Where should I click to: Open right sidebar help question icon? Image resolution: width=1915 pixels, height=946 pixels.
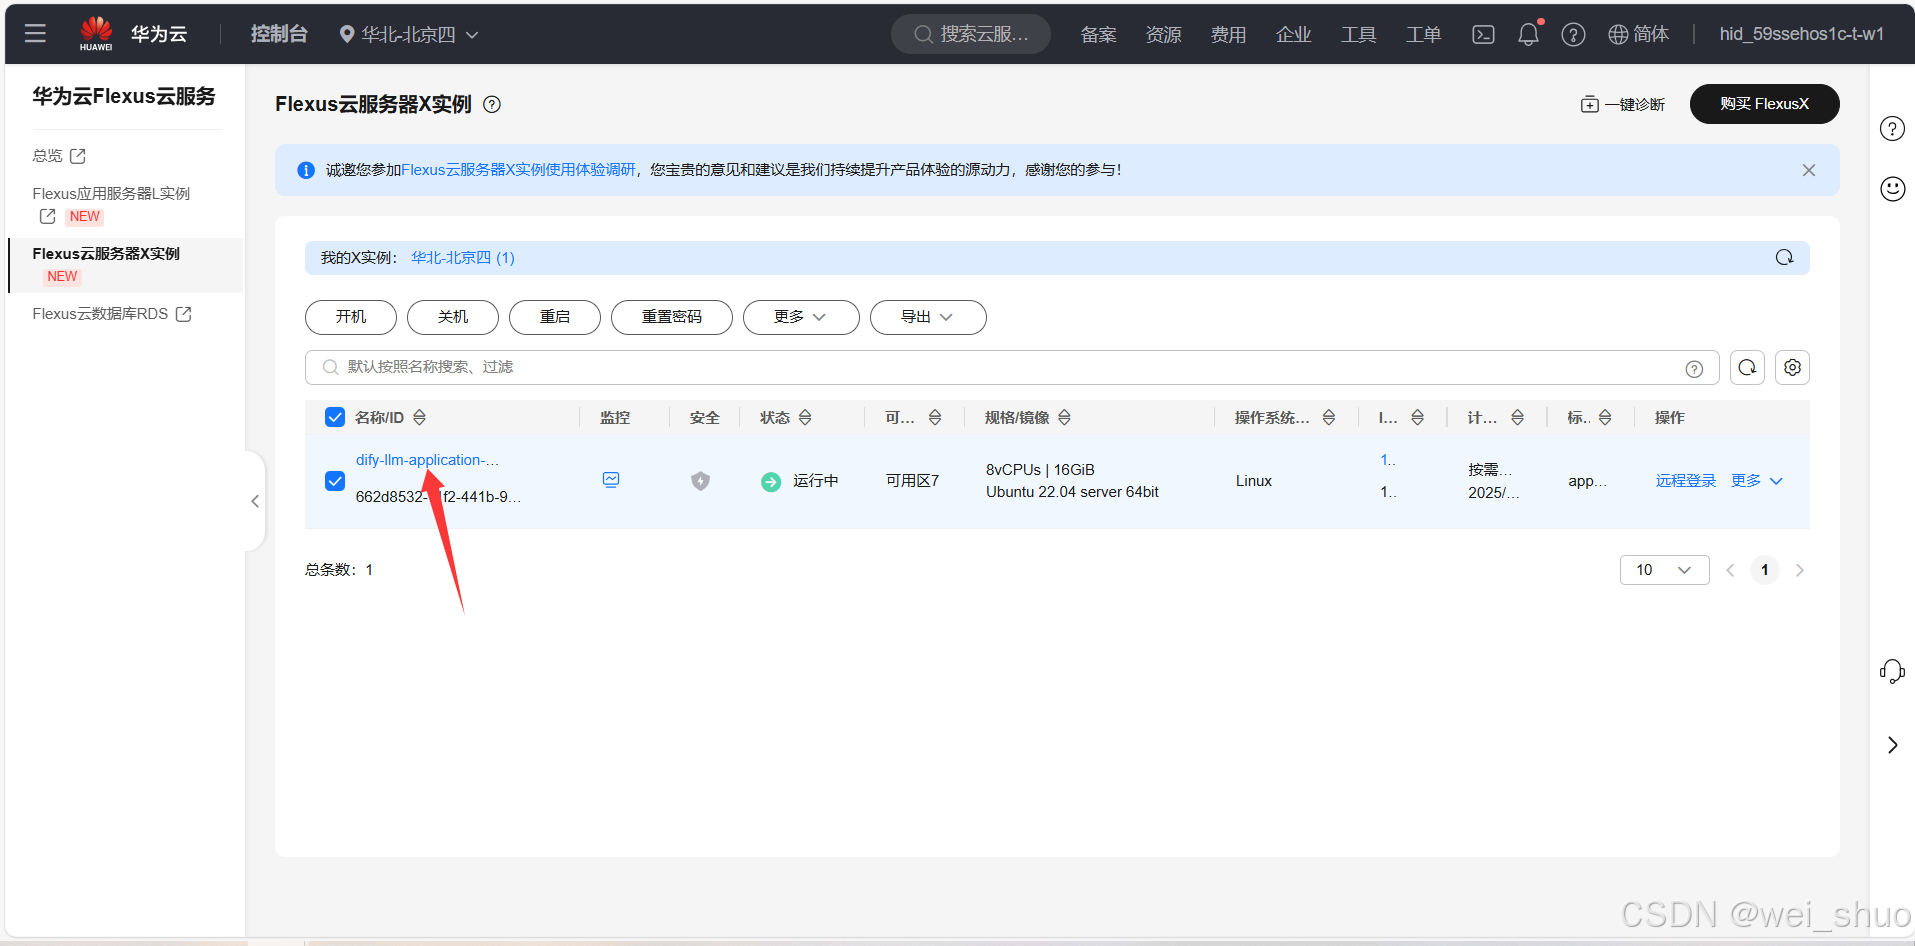click(1892, 129)
